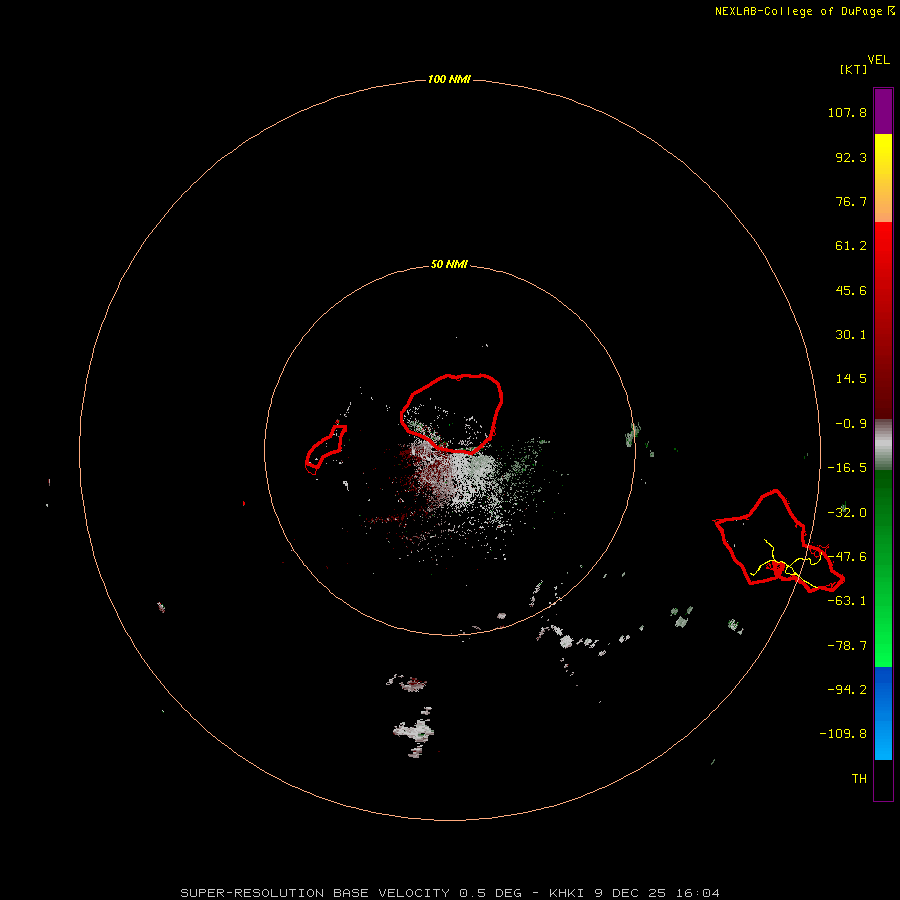Select the 92.3 velocity scale value
This screenshot has width=900, height=900.
pos(851,157)
